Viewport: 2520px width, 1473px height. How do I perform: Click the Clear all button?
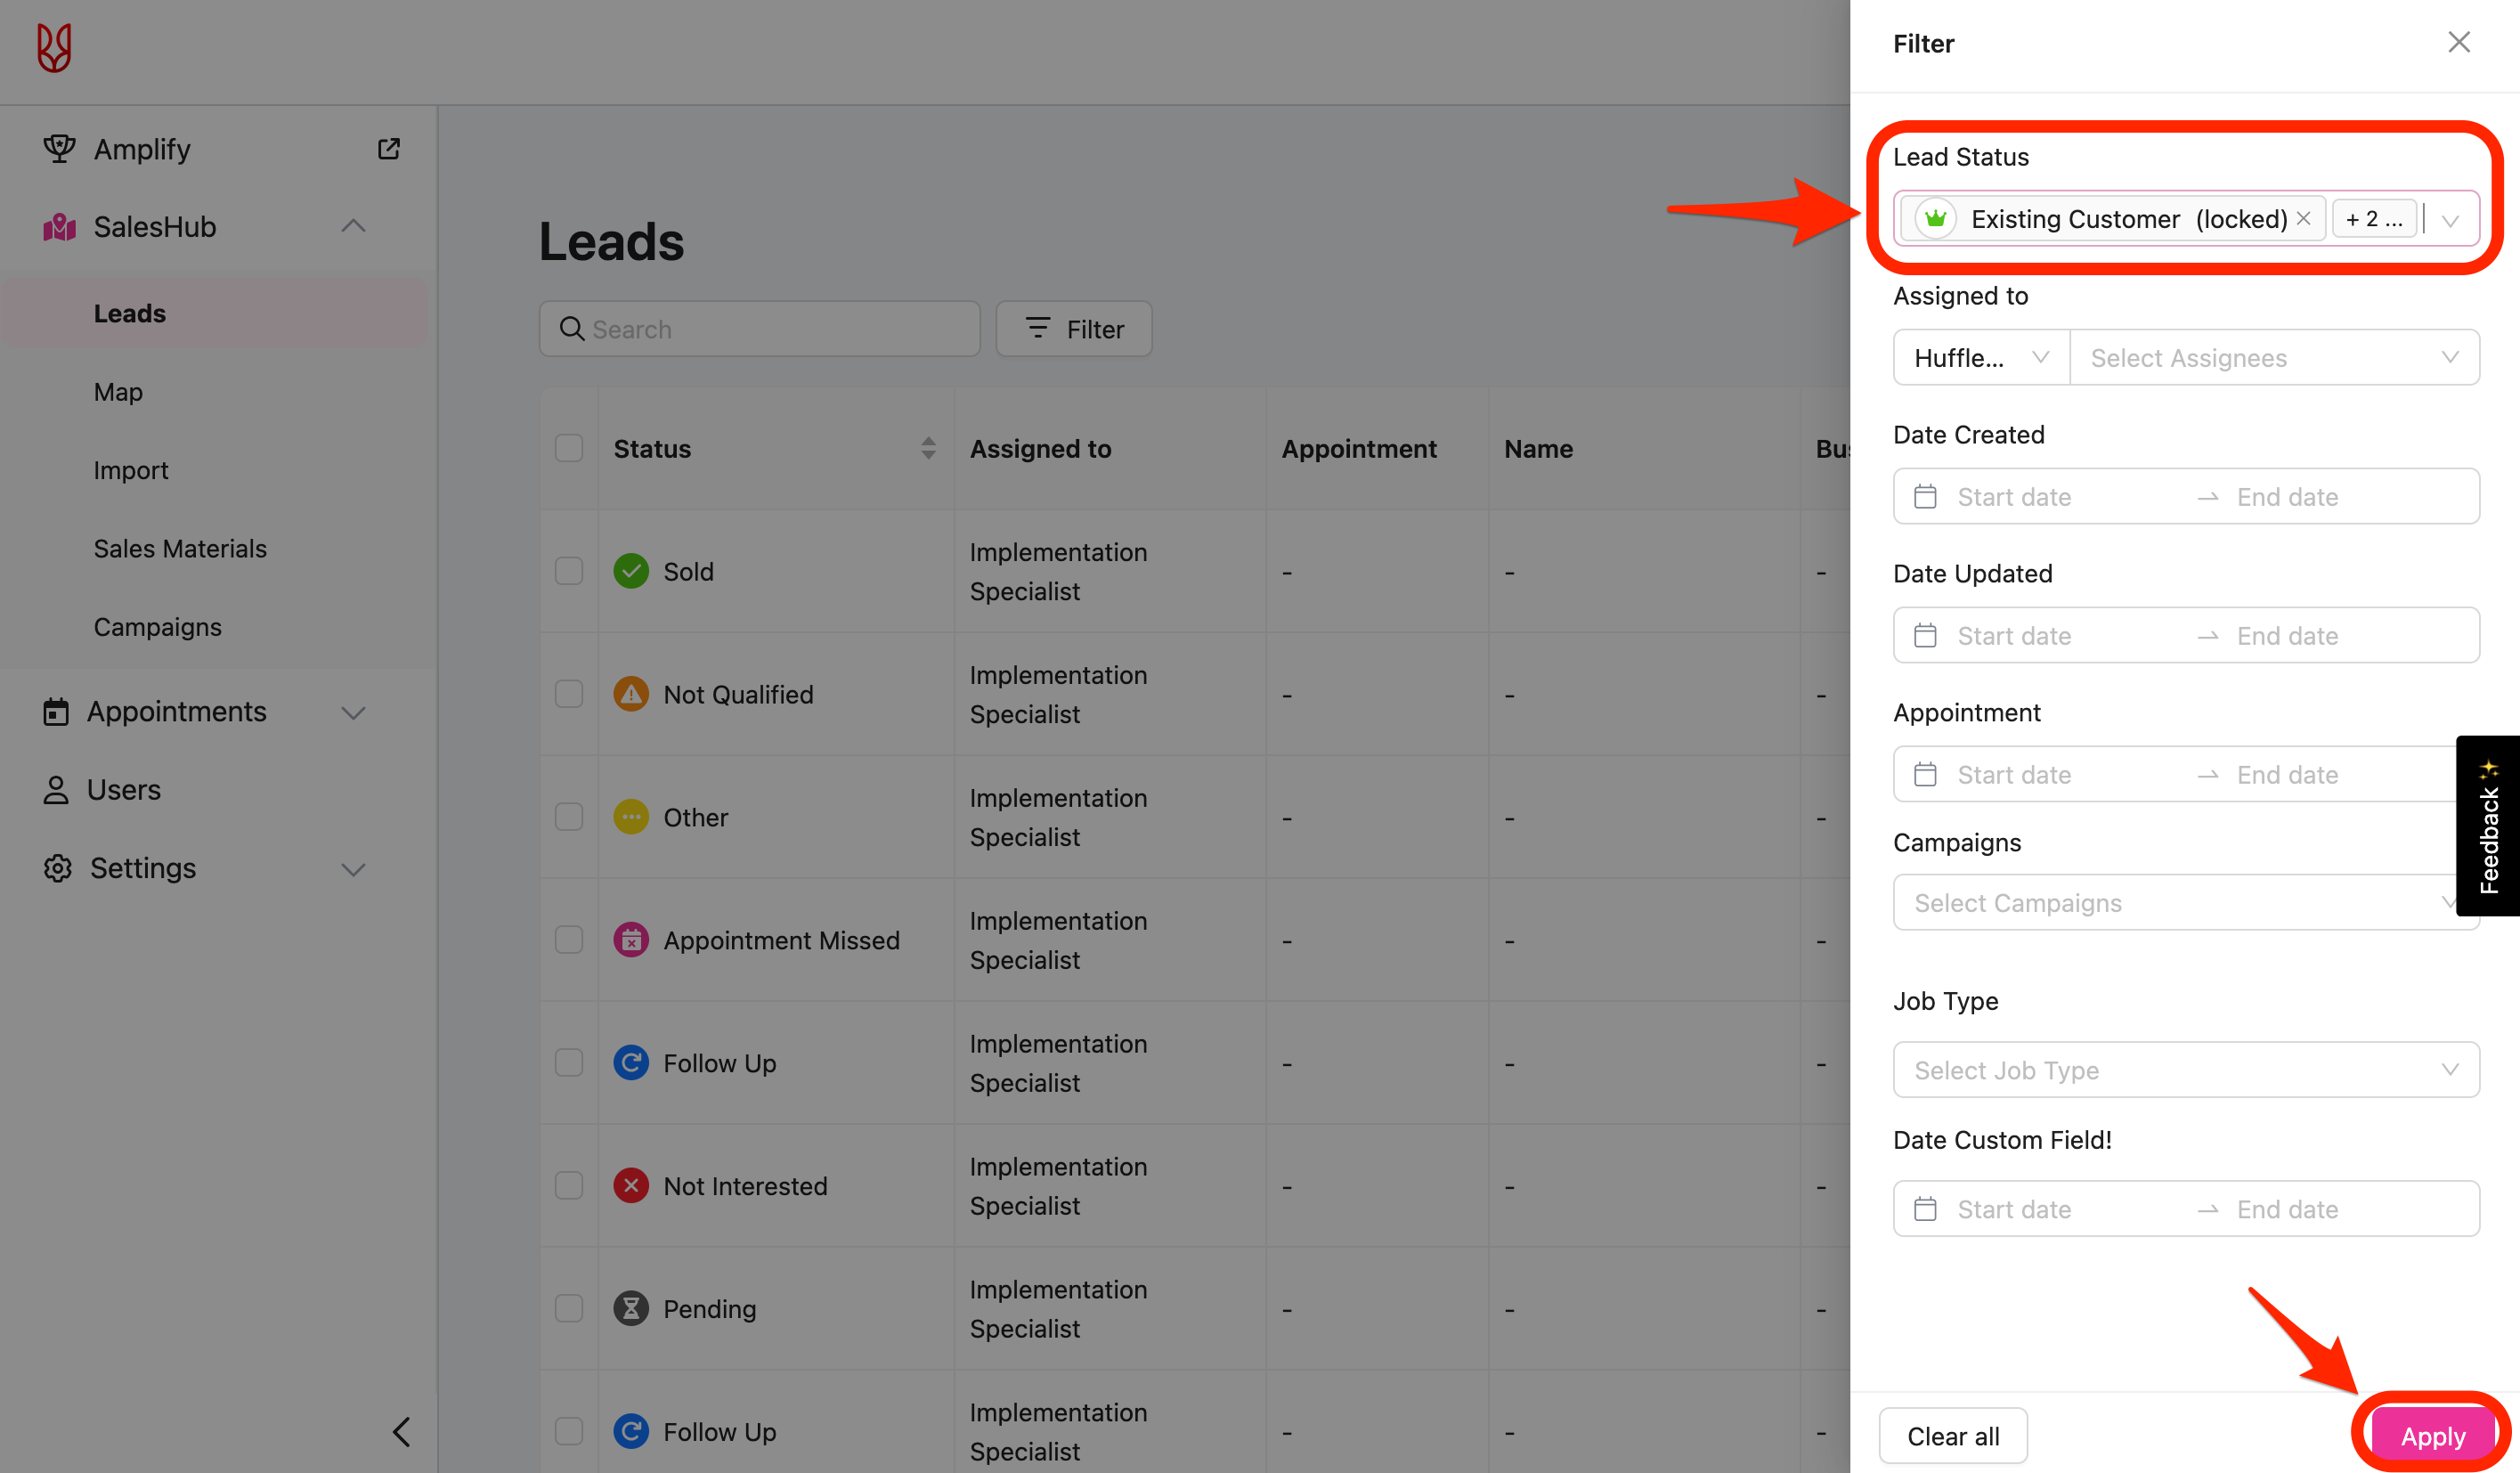click(1952, 1436)
